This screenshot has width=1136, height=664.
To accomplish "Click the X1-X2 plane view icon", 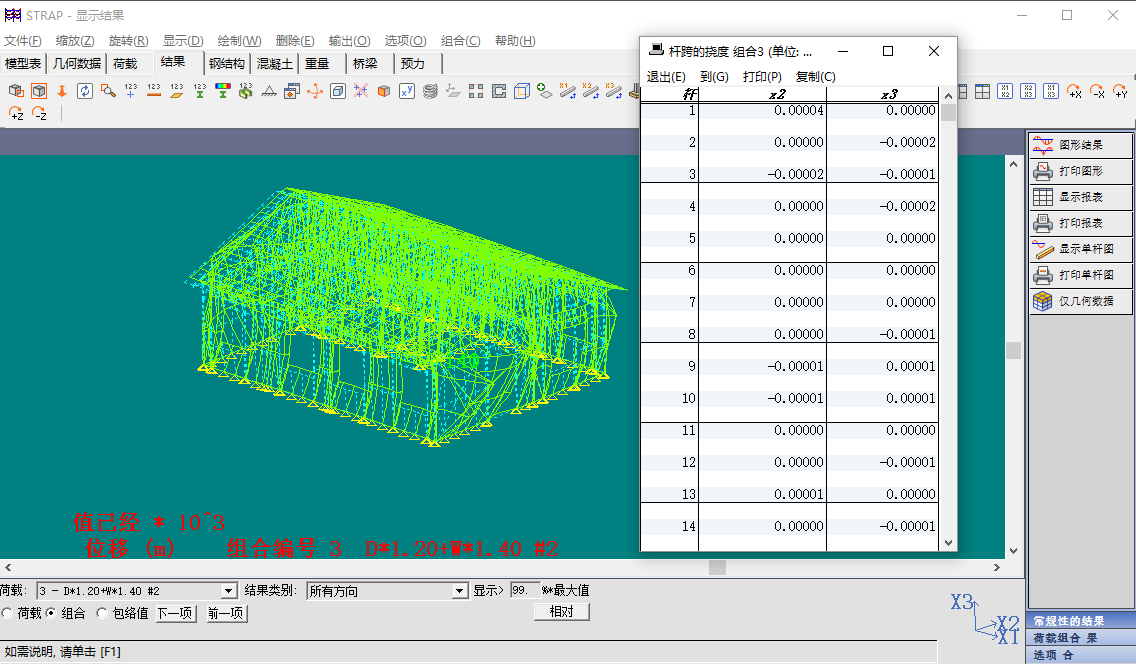I will [x=1006, y=91].
